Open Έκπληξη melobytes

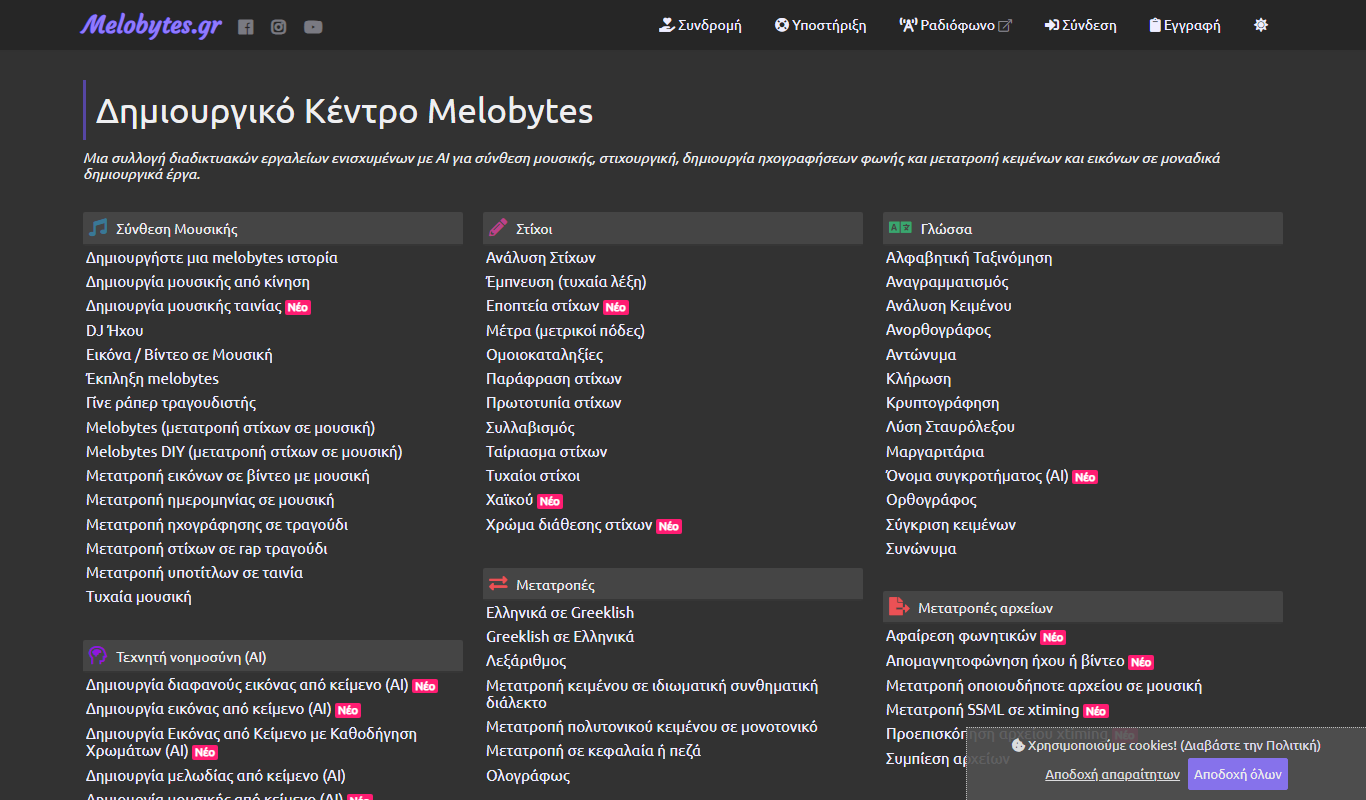click(152, 378)
